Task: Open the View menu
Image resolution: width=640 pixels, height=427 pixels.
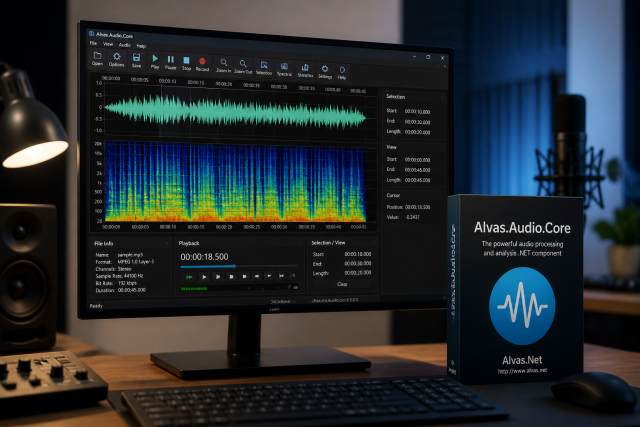Action: point(108,44)
